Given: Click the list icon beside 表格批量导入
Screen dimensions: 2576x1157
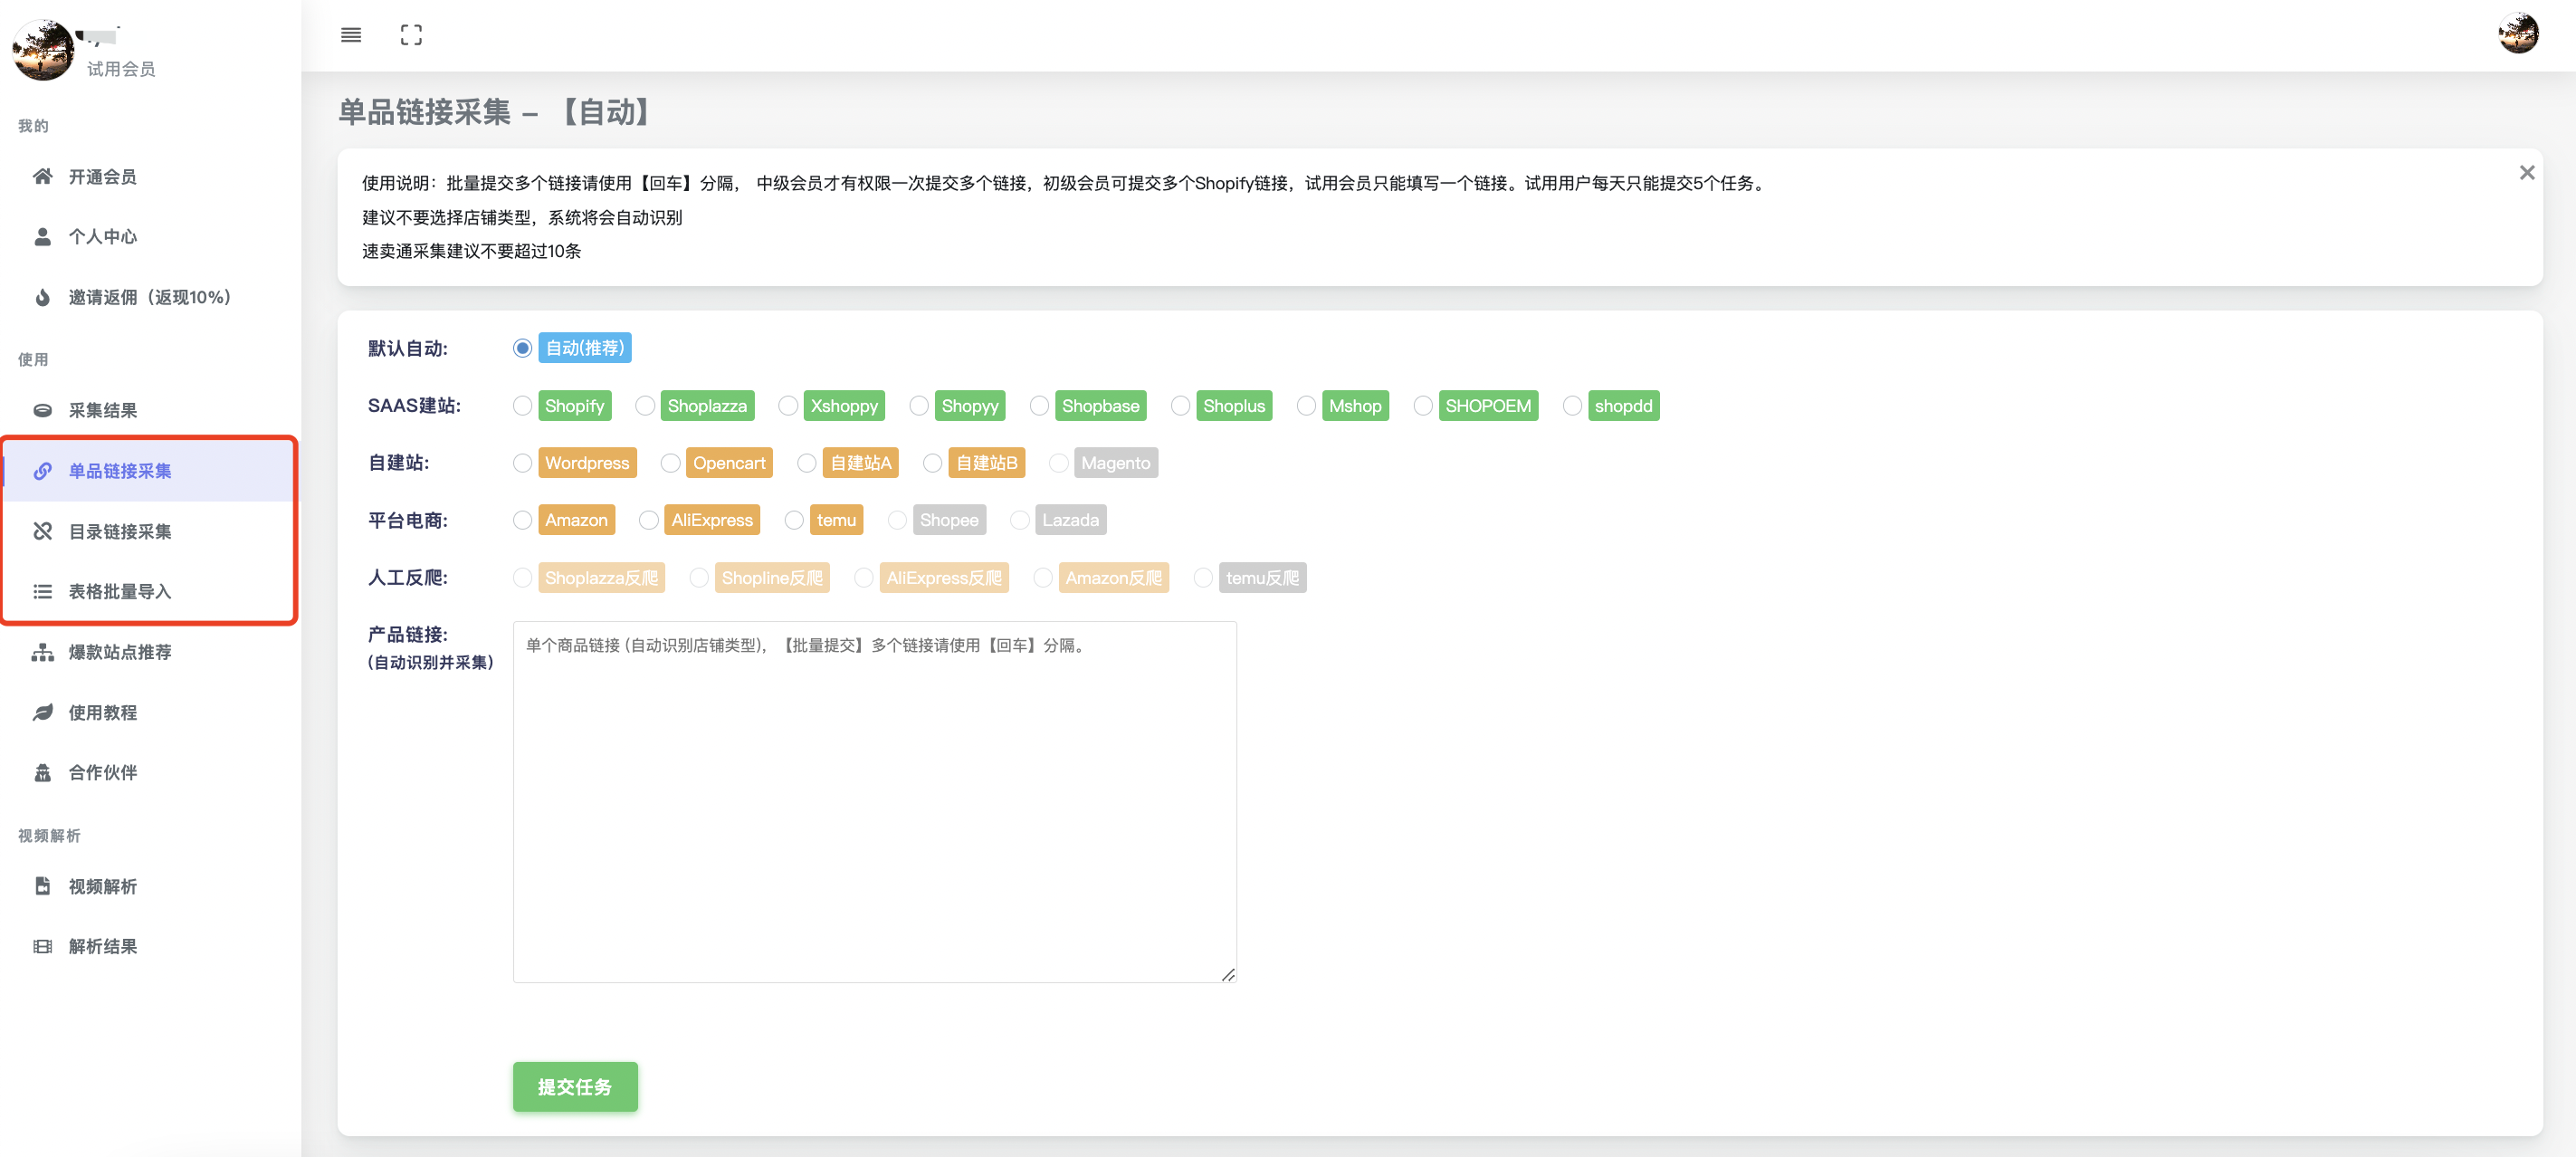Looking at the screenshot, I should [42, 592].
